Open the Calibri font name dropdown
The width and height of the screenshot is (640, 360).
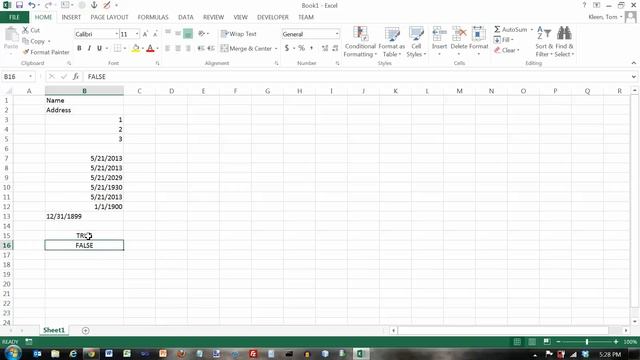tap(116, 34)
